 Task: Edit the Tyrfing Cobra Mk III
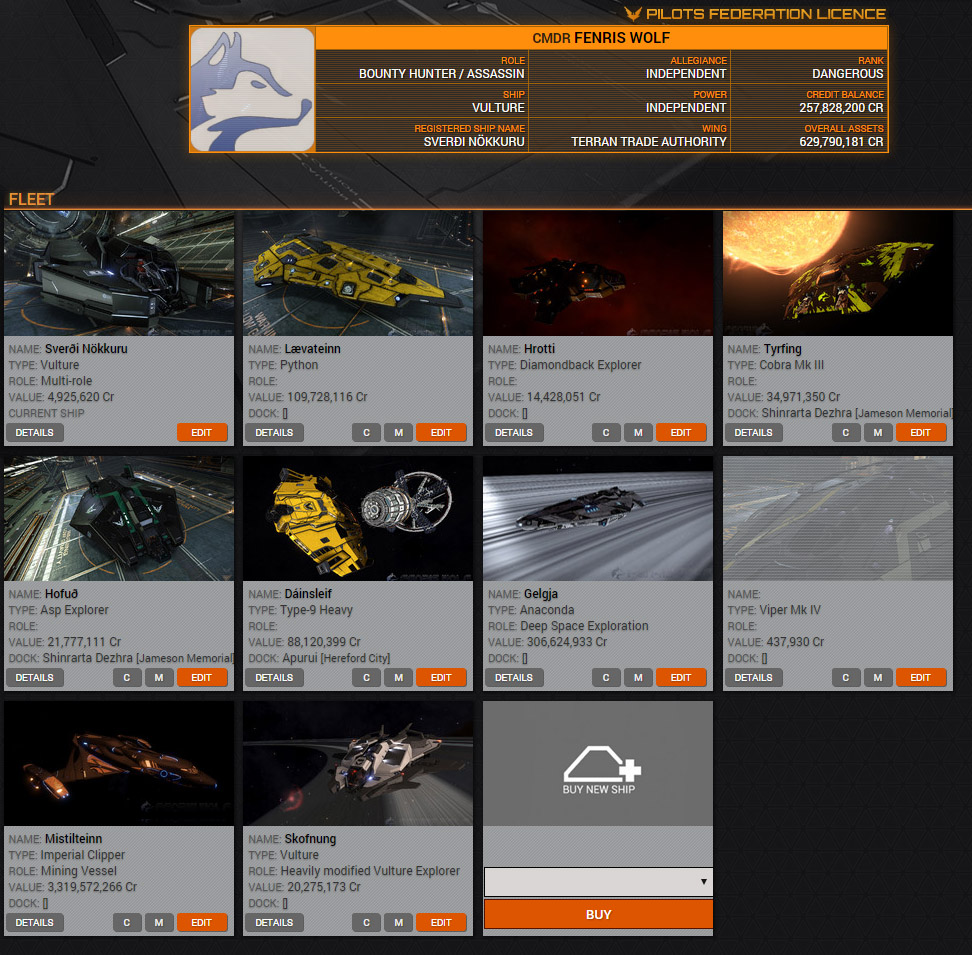click(x=921, y=433)
